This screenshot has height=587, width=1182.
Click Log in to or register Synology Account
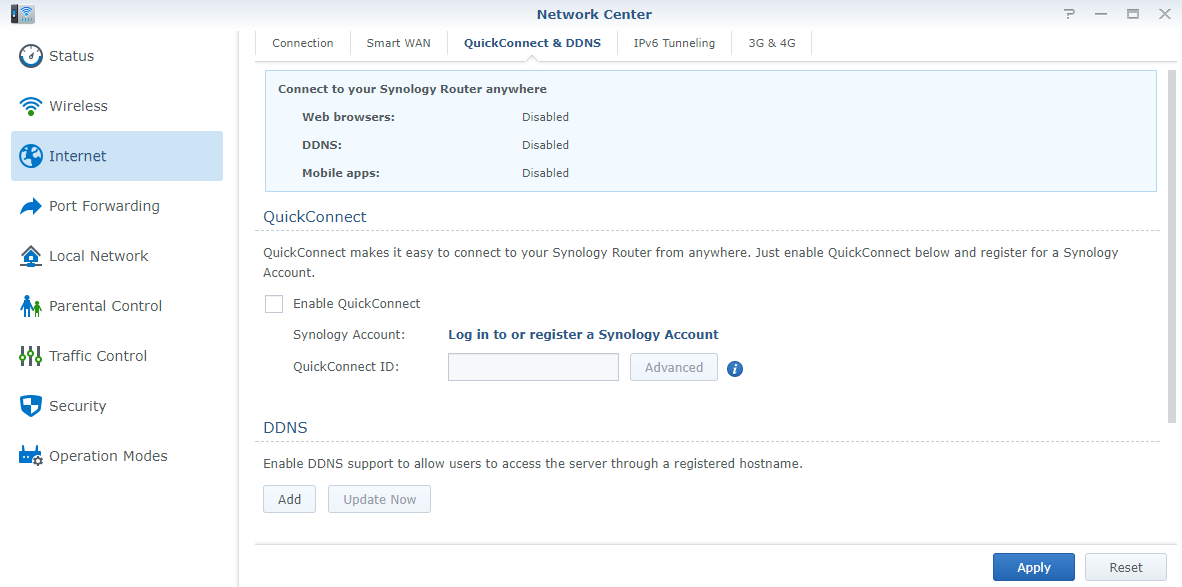tap(583, 335)
